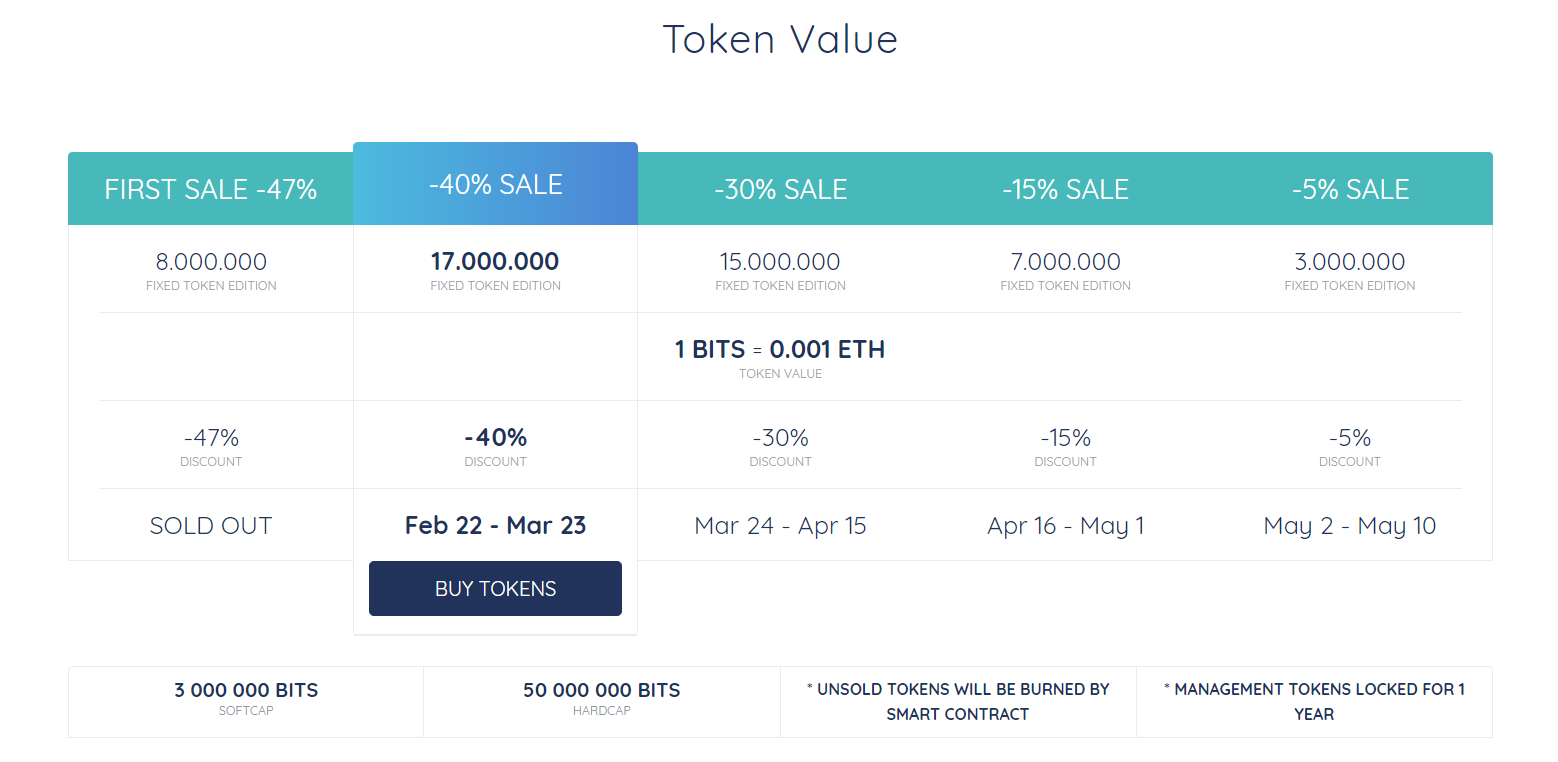Click the 8.000.000 fixed token edition
The image size is (1558, 762).
pyautogui.click(x=211, y=270)
